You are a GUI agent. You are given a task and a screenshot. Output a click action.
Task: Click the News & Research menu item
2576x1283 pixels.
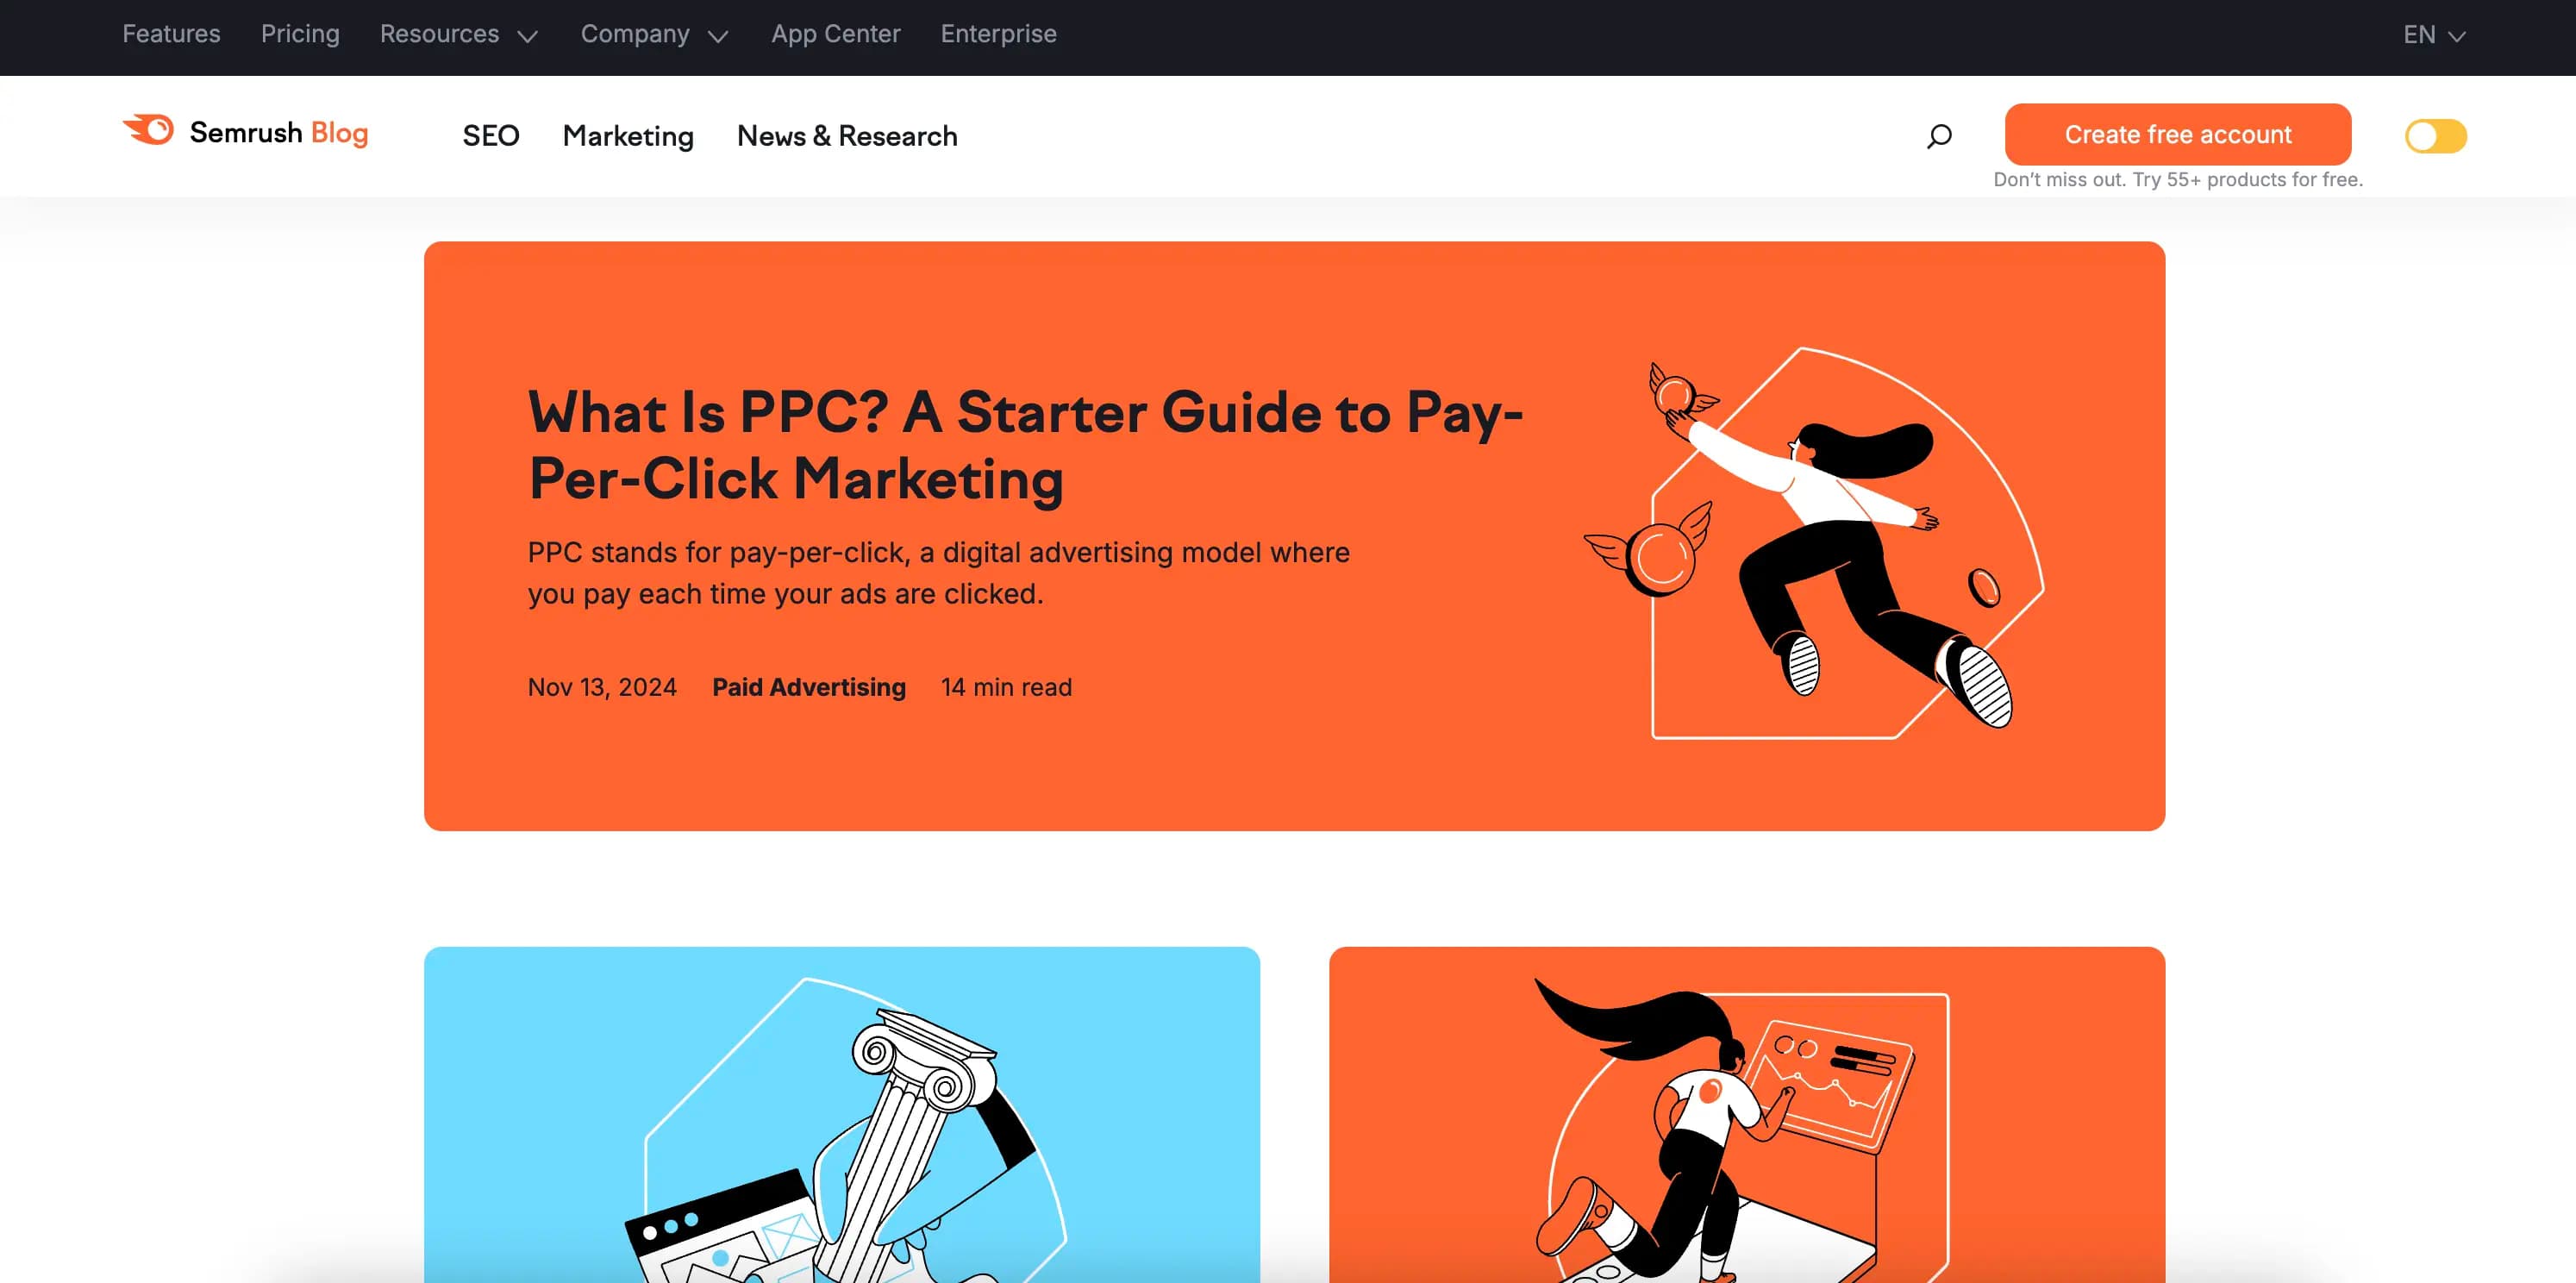click(847, 136)
